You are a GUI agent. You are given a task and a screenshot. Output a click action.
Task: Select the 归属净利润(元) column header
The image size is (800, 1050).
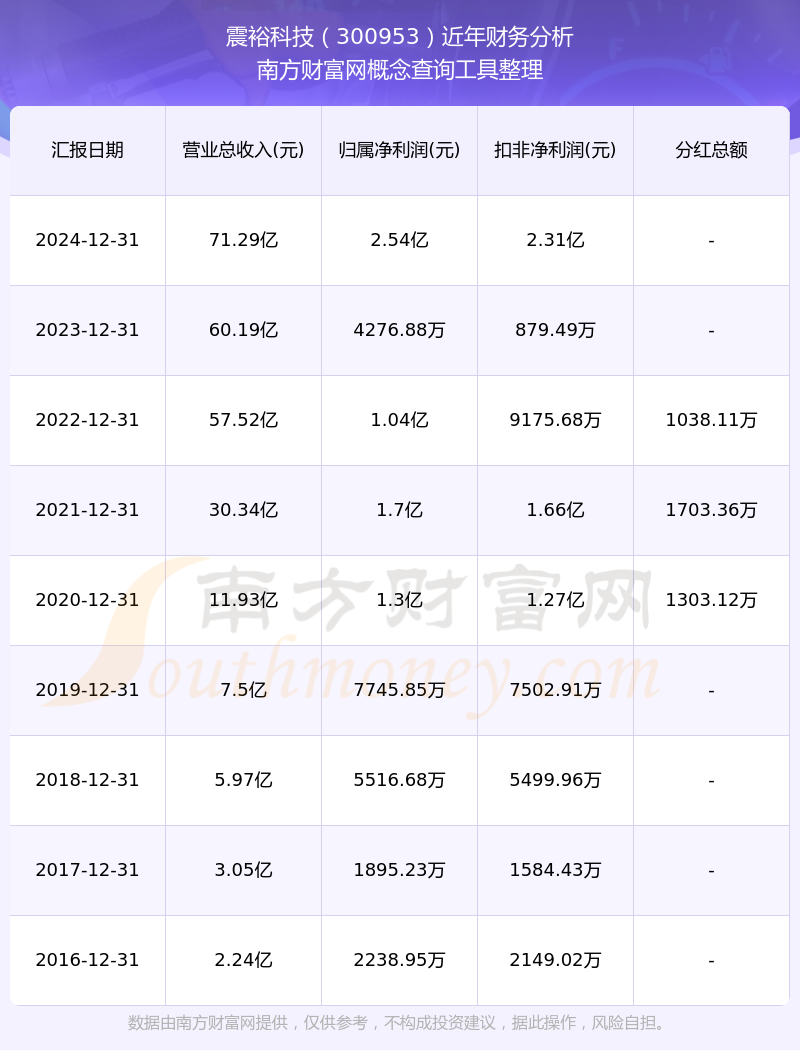[400, 150]
